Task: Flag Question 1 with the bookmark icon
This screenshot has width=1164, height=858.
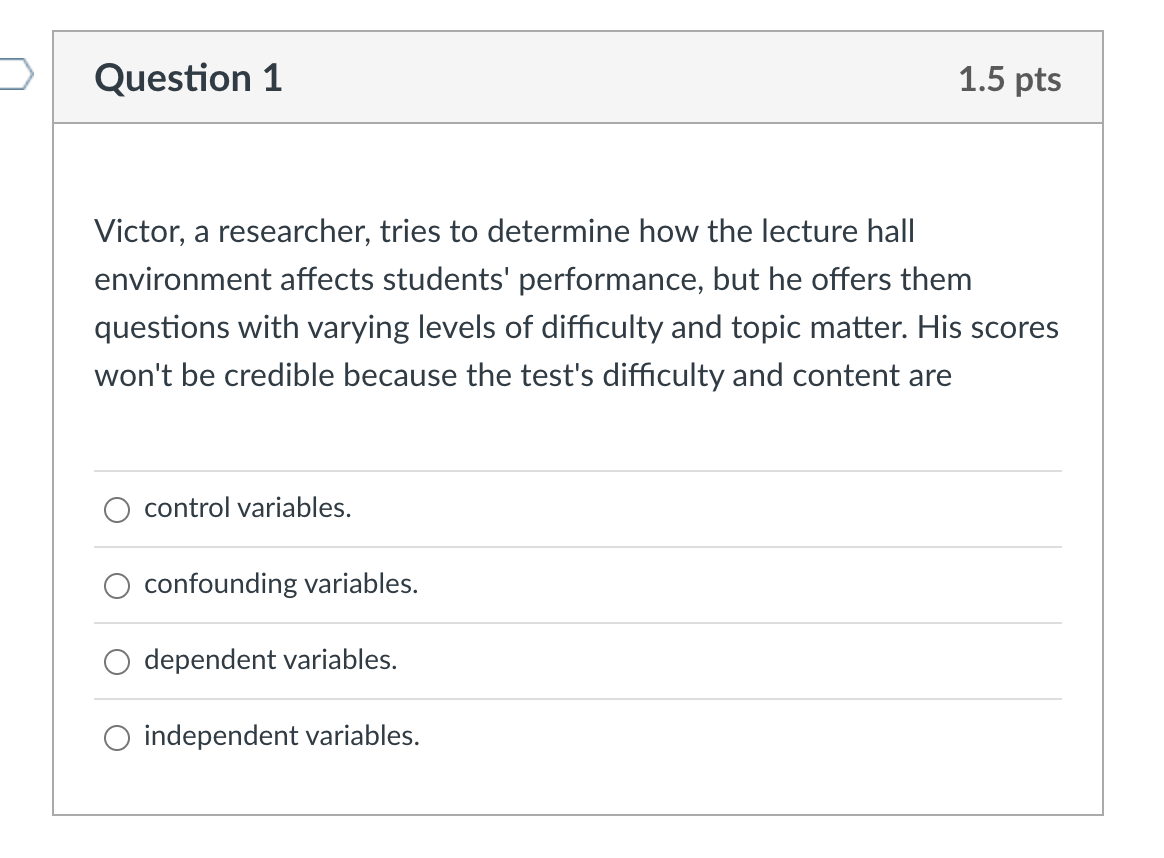Action: tap(15, 74)
